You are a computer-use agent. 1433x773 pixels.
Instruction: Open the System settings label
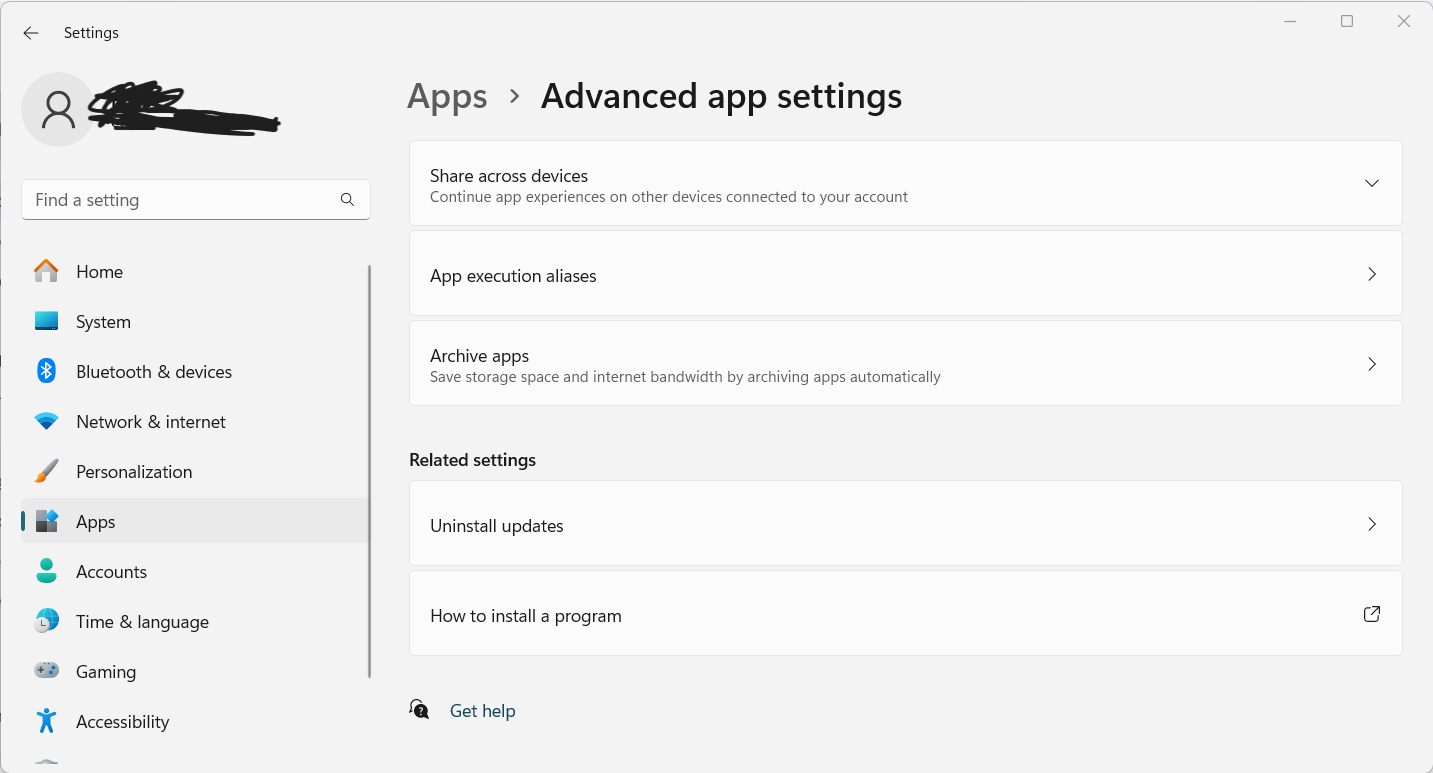(x=103, y=322)
